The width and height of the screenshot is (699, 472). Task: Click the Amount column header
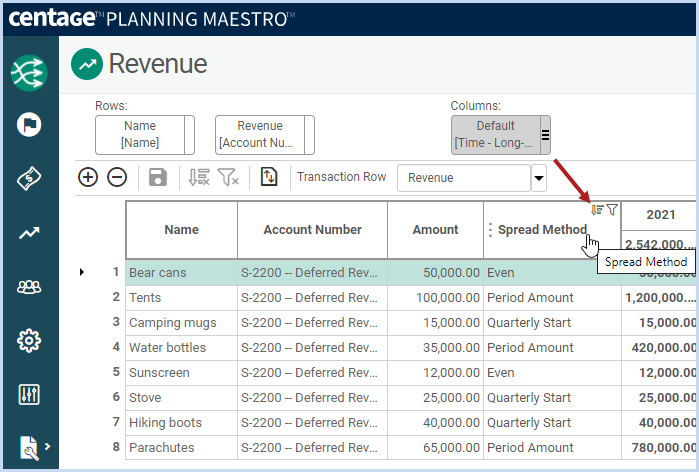click(435, 230)
